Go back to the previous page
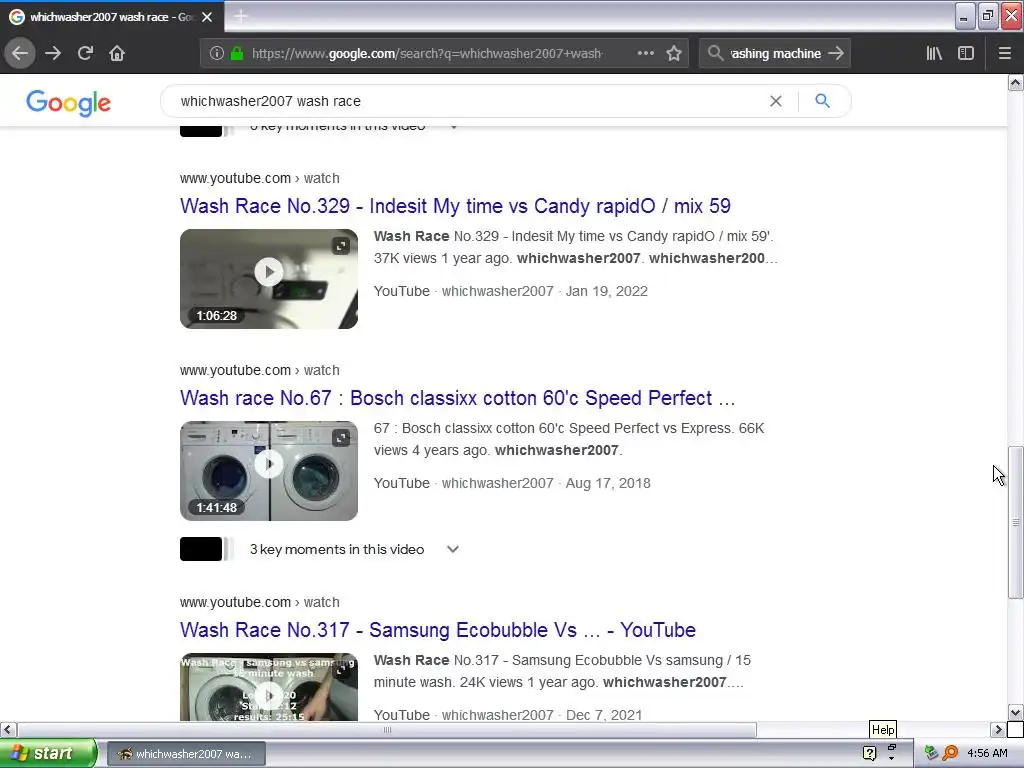This screenshot has width=1024, height=768. click(x=20, y=53)
